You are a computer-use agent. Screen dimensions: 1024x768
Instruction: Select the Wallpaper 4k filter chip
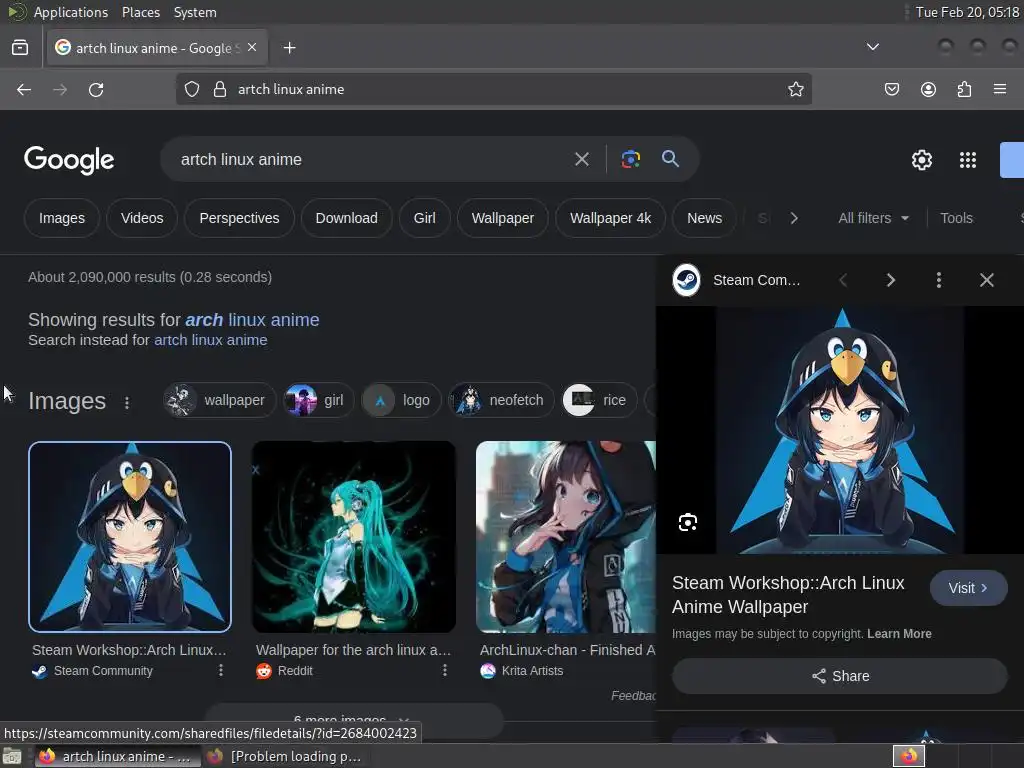(x=610, y=218)
